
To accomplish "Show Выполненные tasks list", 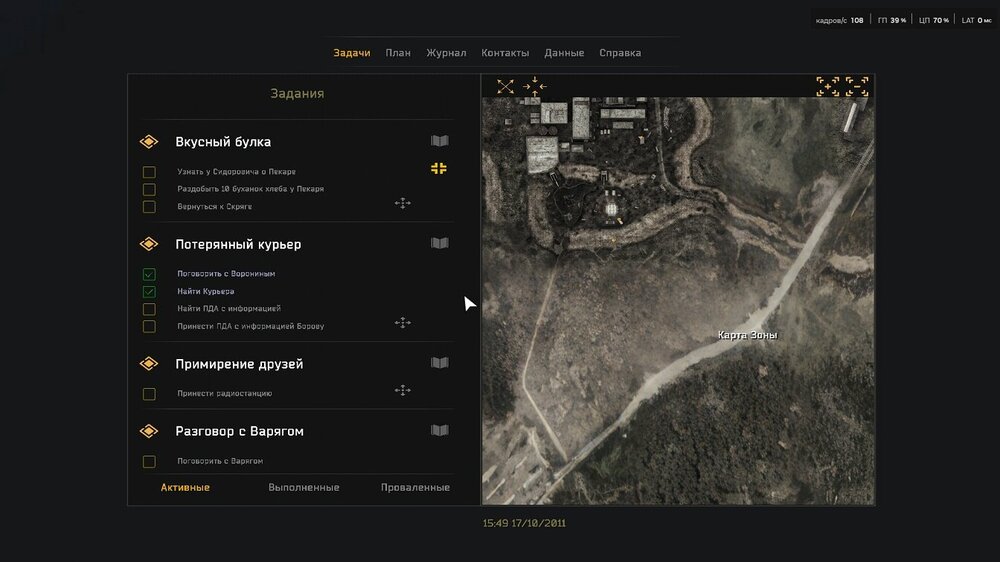I will point(304,487).
